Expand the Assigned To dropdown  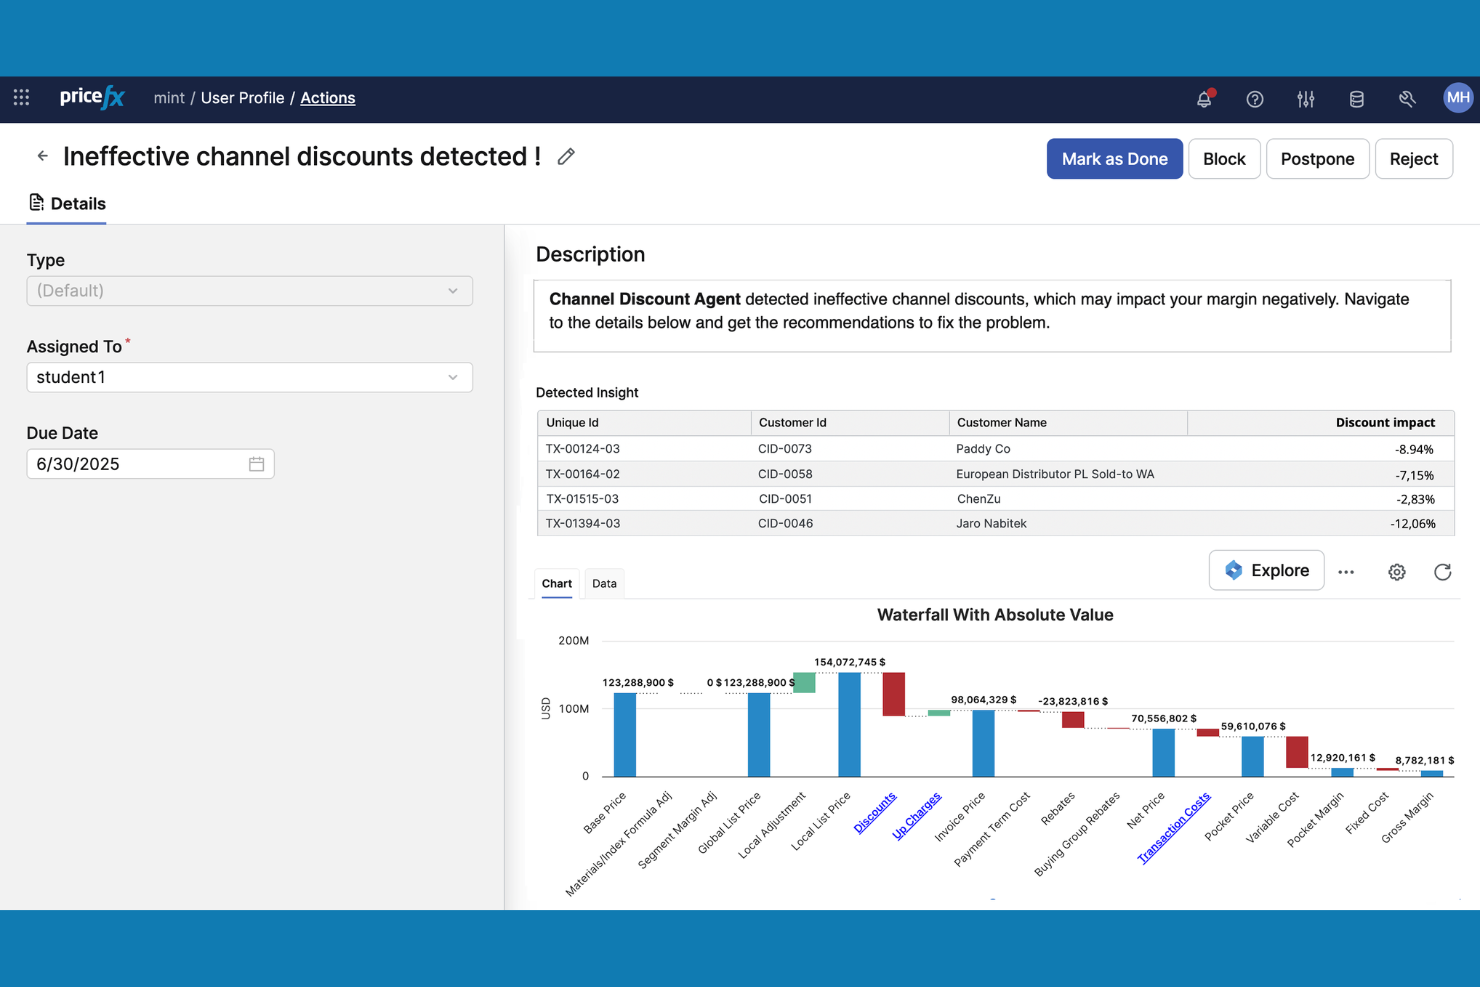249,378
